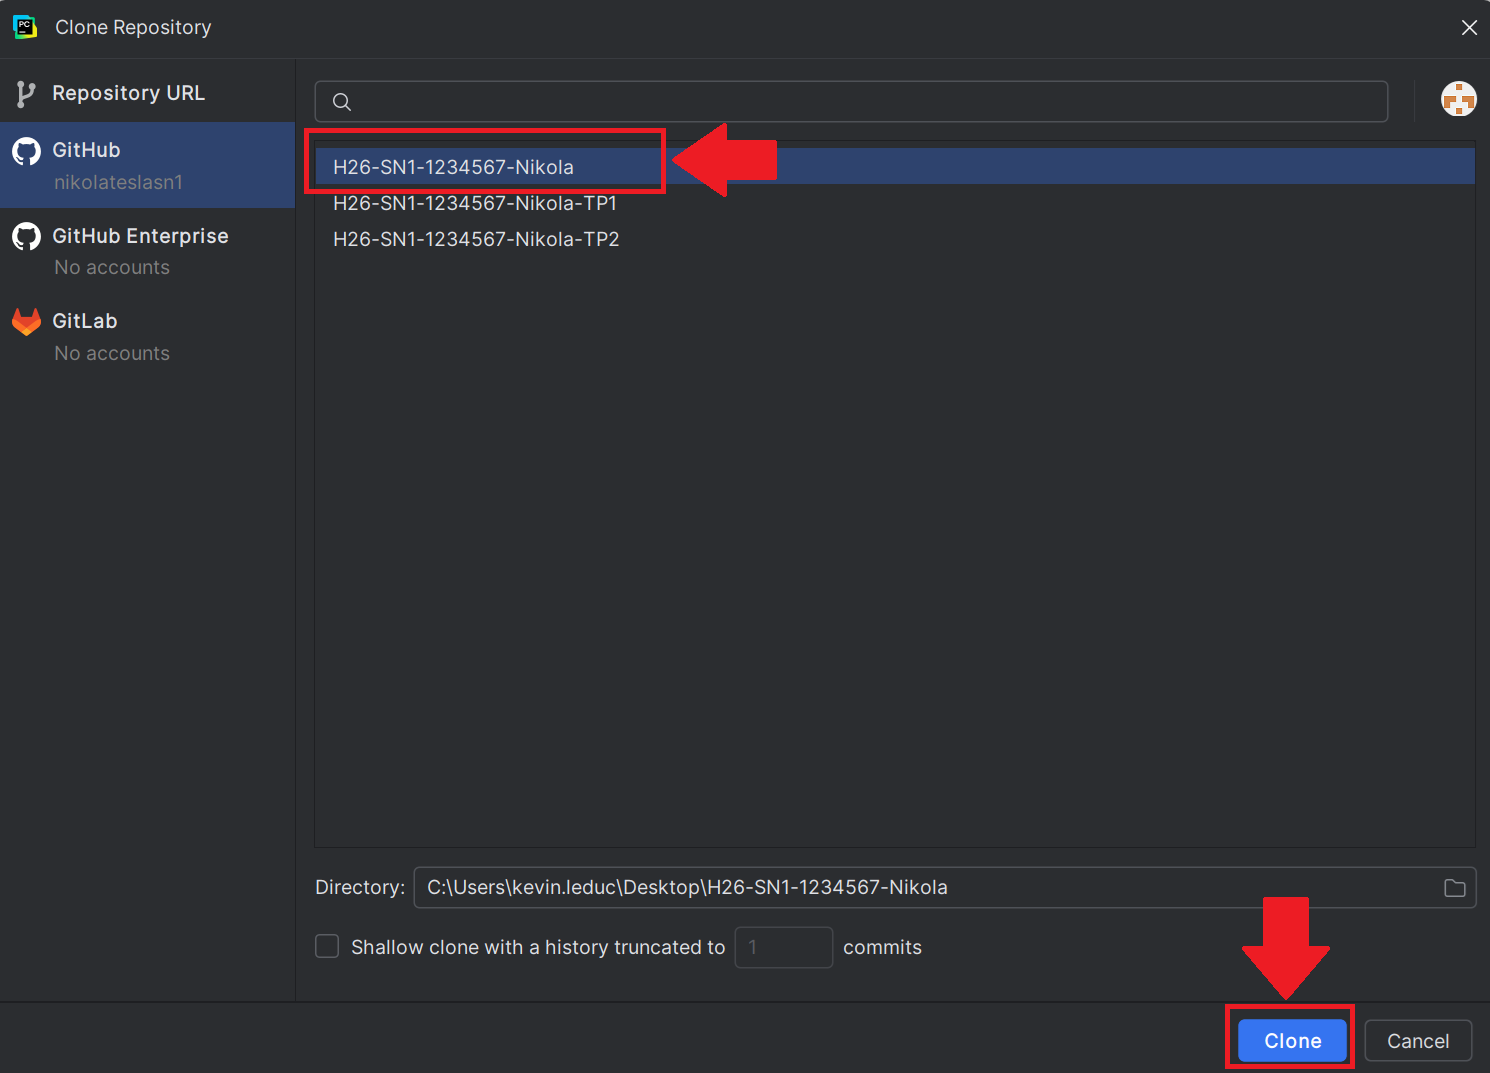The height and width of the screenshot is (1073, 1490).
Task: Focus the repository search field
Action: coord(860,102)
